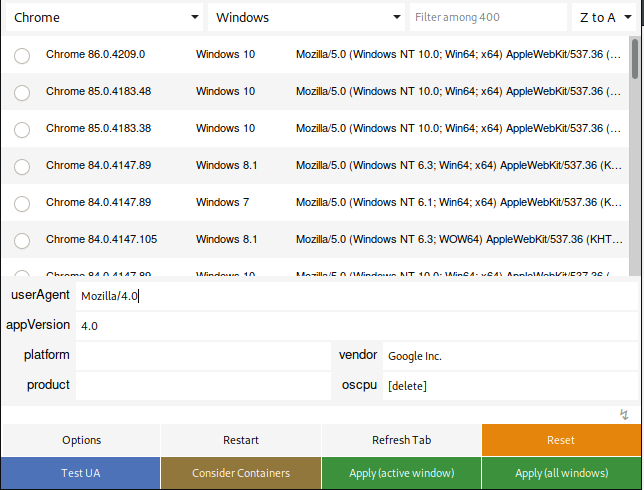Image resolution: width=644 pixels, height=490 pixels.
Task: Select Chrome 84.0.4147.89 Windows 8.1 radio button
Action: [22, 167]
